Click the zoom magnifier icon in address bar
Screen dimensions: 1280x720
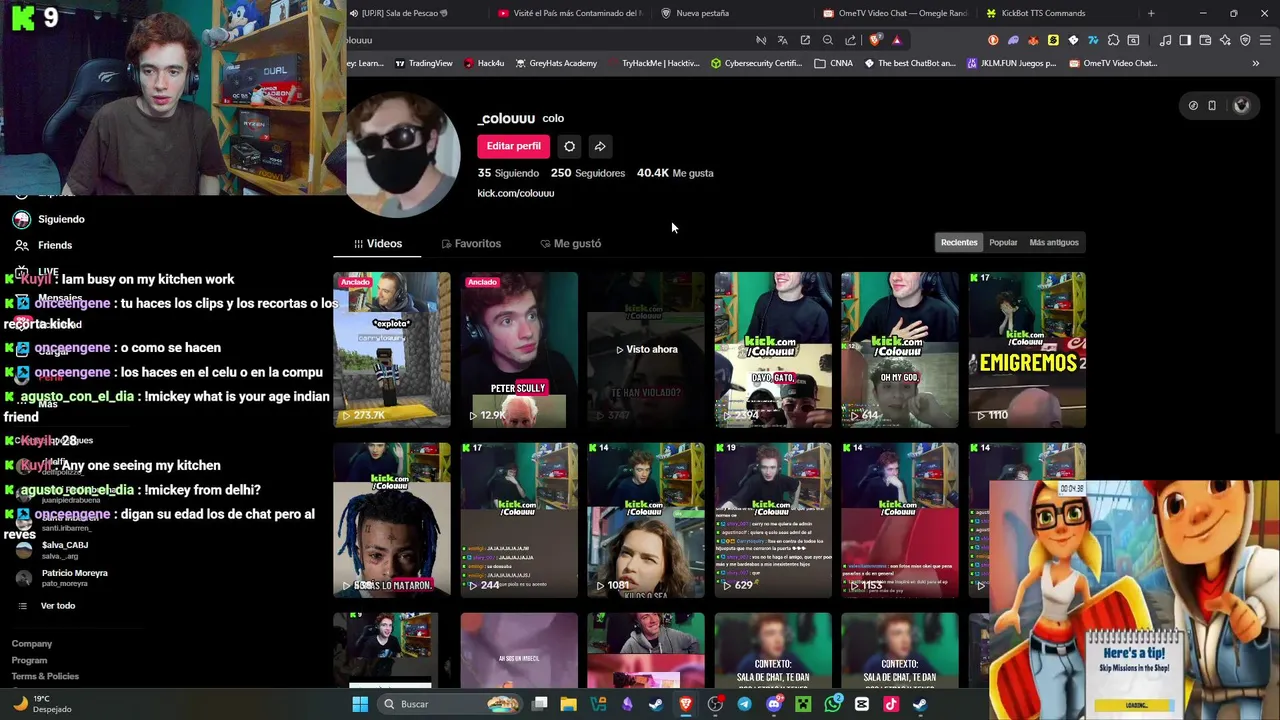(x=828, y=40)
